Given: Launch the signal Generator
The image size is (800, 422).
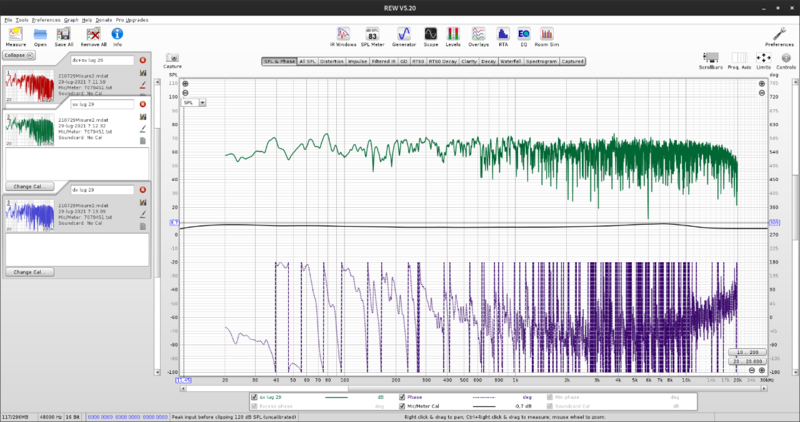Looking at the screenshot, I should (x=404, y=34).
